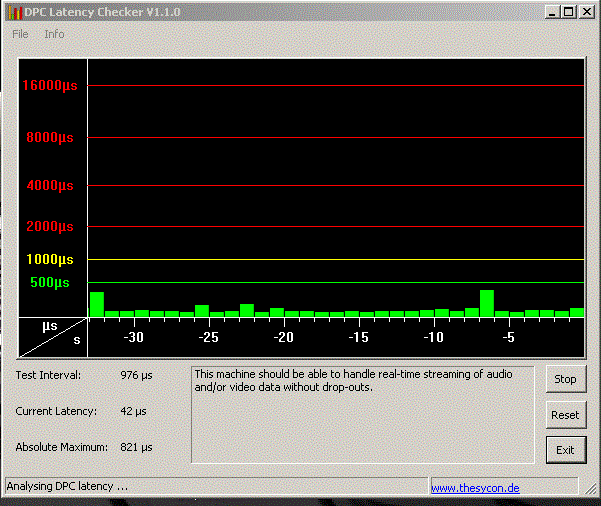The width and height of the screenshot is (601, 506).
Task: Click the green 500µs axis label
Action: (x=50, y=283)
